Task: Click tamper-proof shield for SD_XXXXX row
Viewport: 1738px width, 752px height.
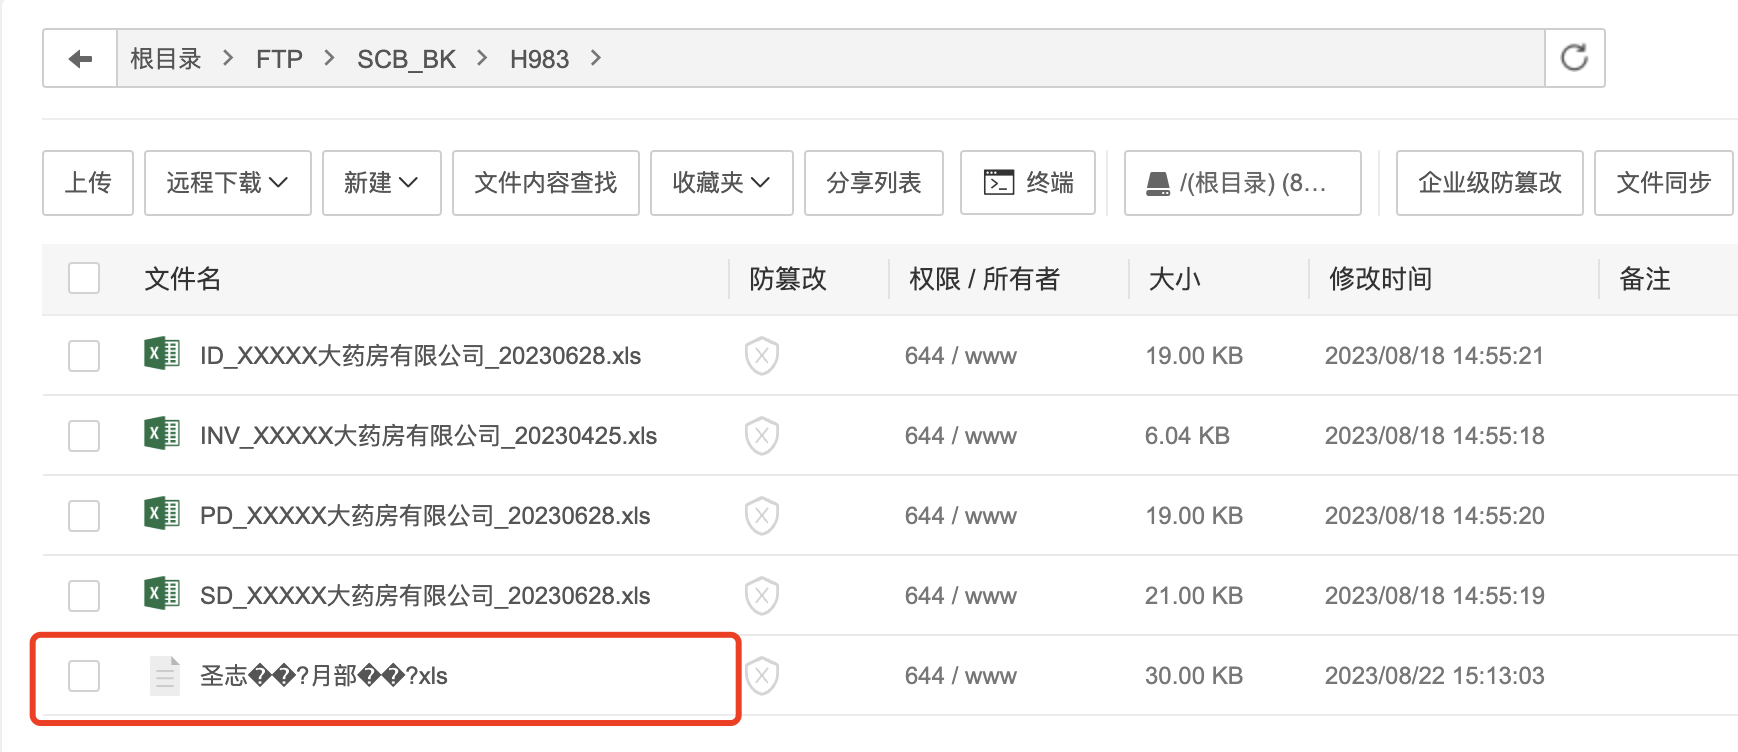Action: coord(762,595)
